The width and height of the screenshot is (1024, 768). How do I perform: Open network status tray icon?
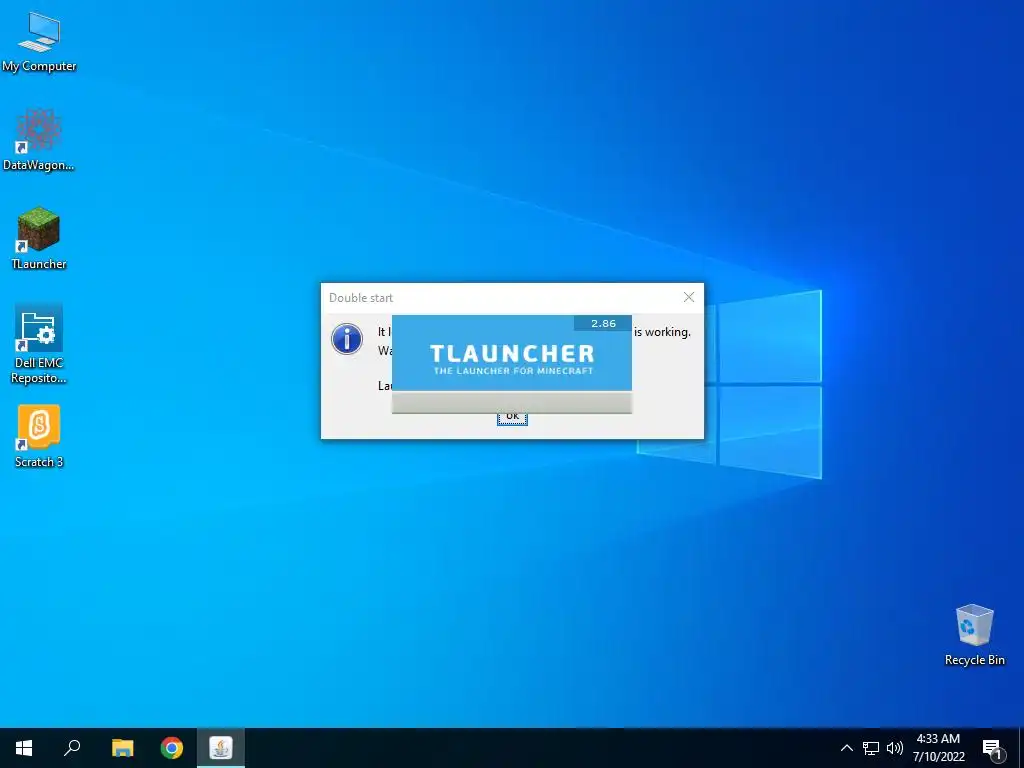pyautogui.click(x=871, y=748)
